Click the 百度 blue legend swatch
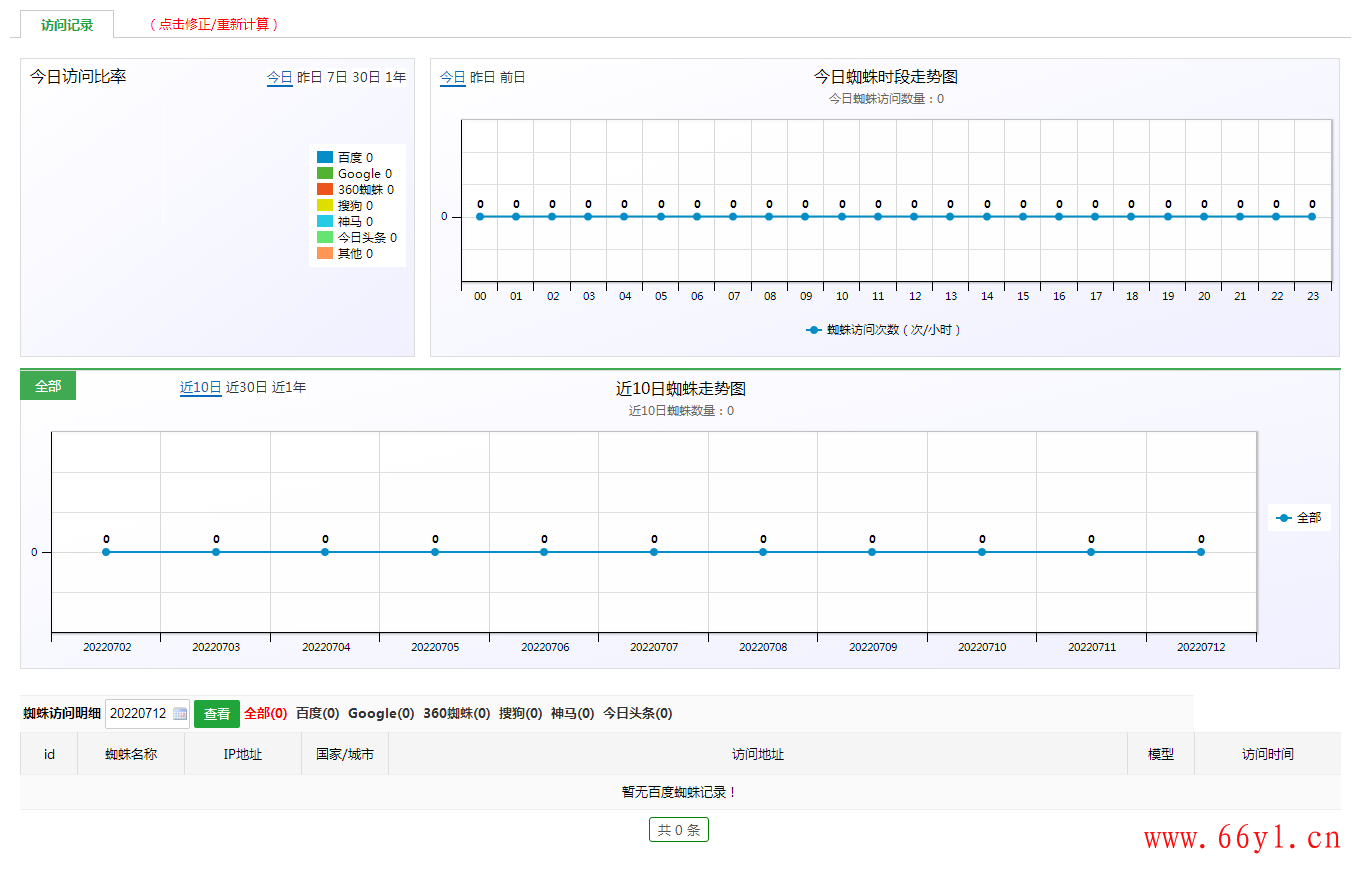Viewport: 1361px width, 869px height. click(325, 158)
